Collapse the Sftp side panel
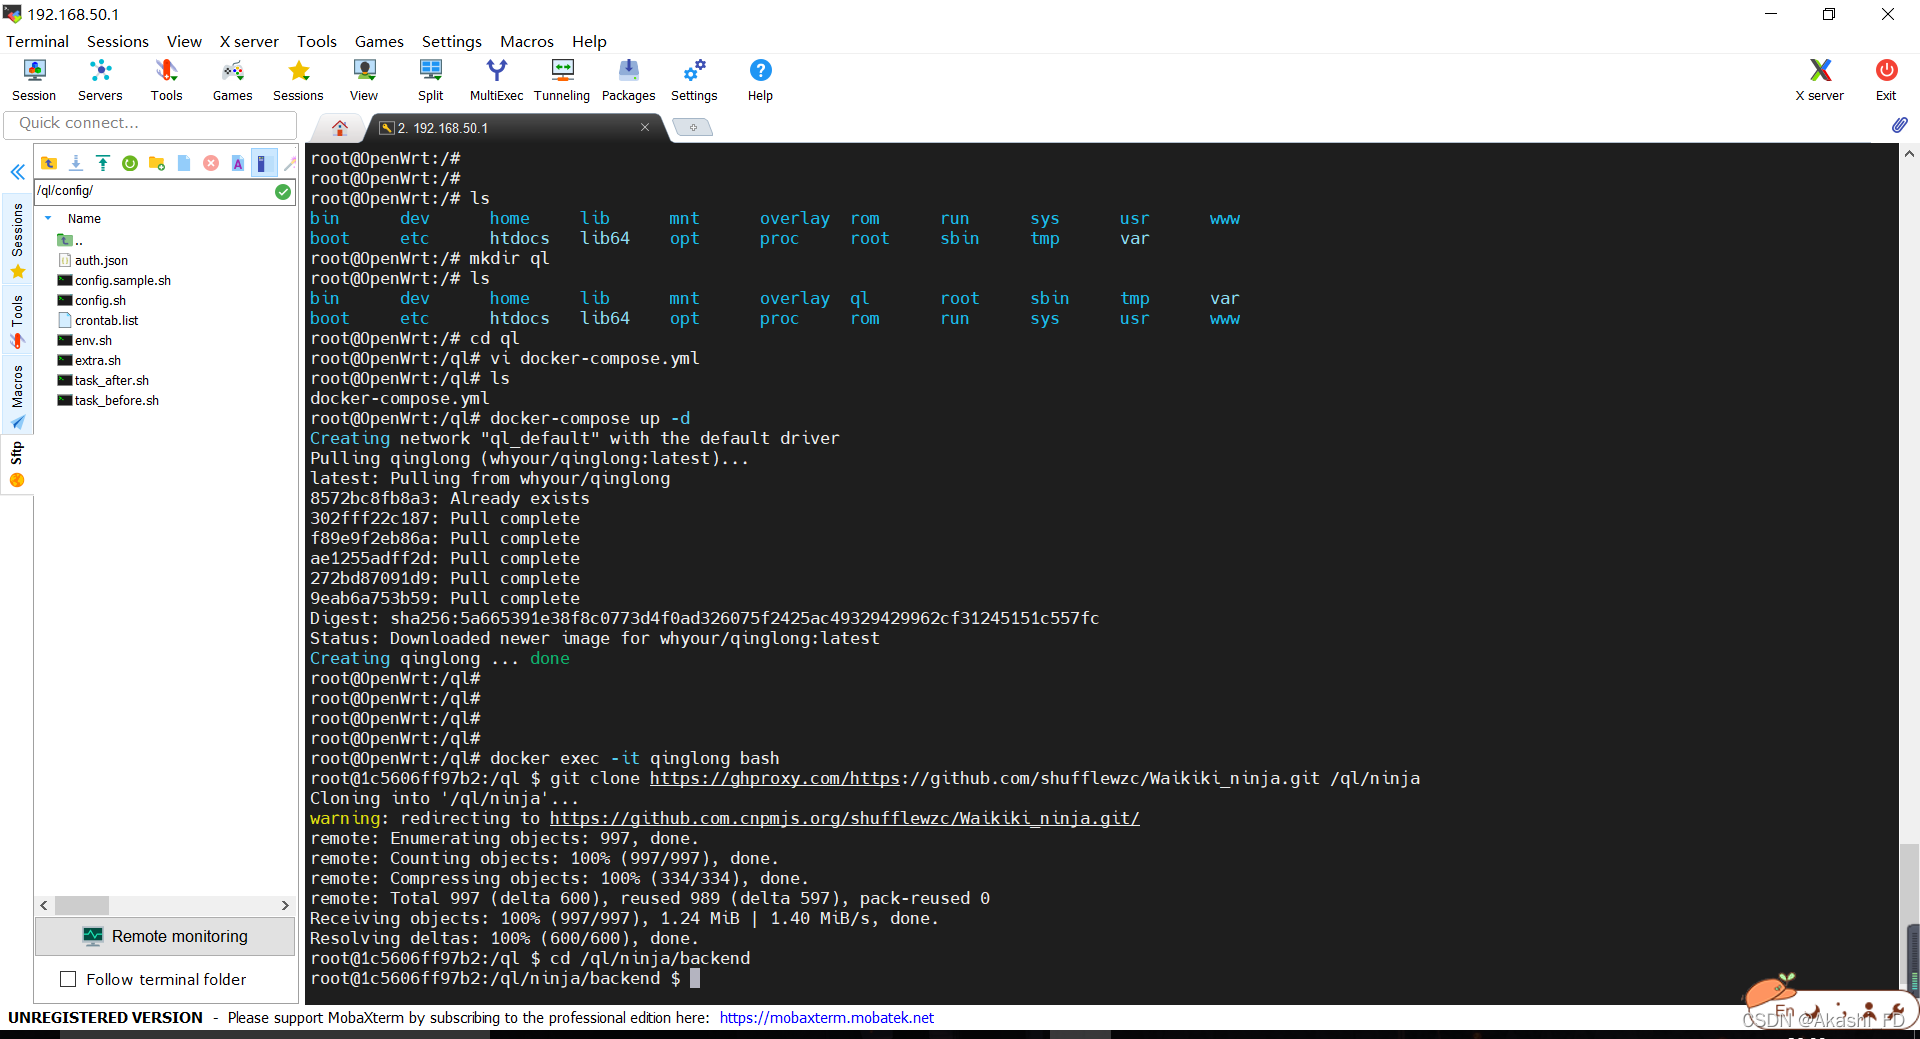Image resolution: width=1920 pixels, height=1039 pixels. (x=17, y=172)
